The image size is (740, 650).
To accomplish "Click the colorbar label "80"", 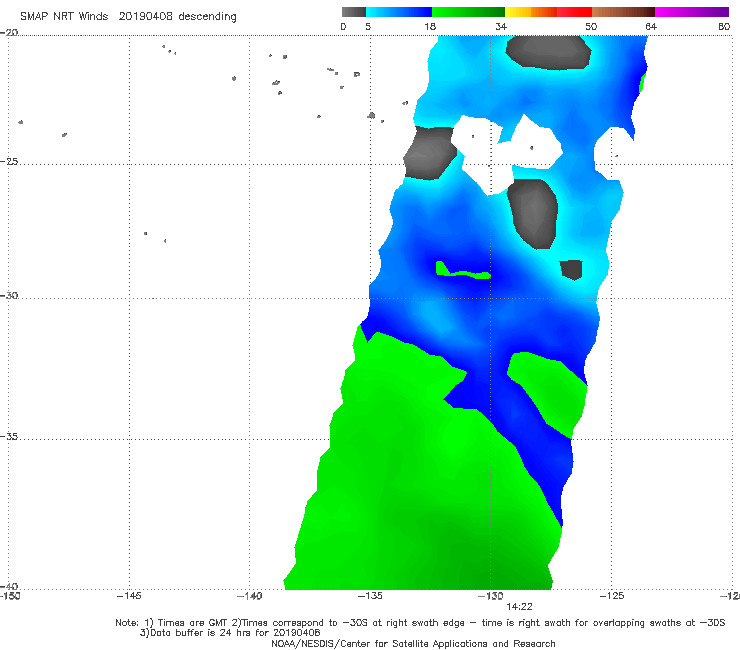I will coord(724,27).
